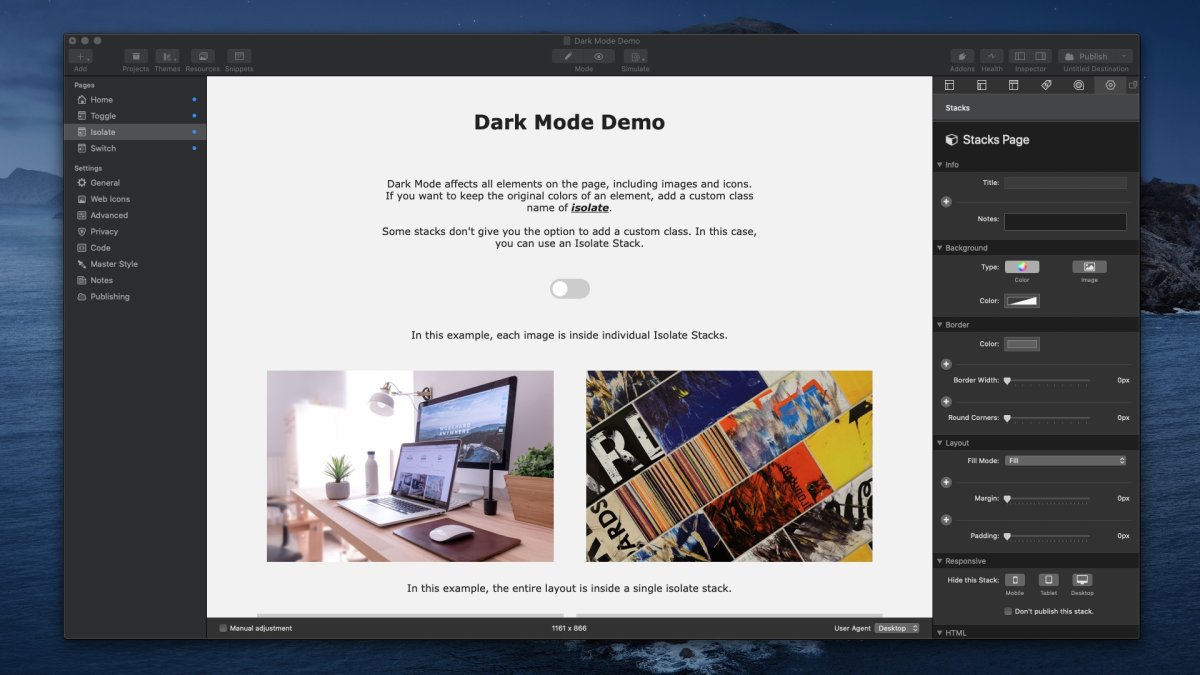Select the tag-shaped inspector tab icon
The width and height of the screenshot is (1200, 675).
(x=1046, y=85)
